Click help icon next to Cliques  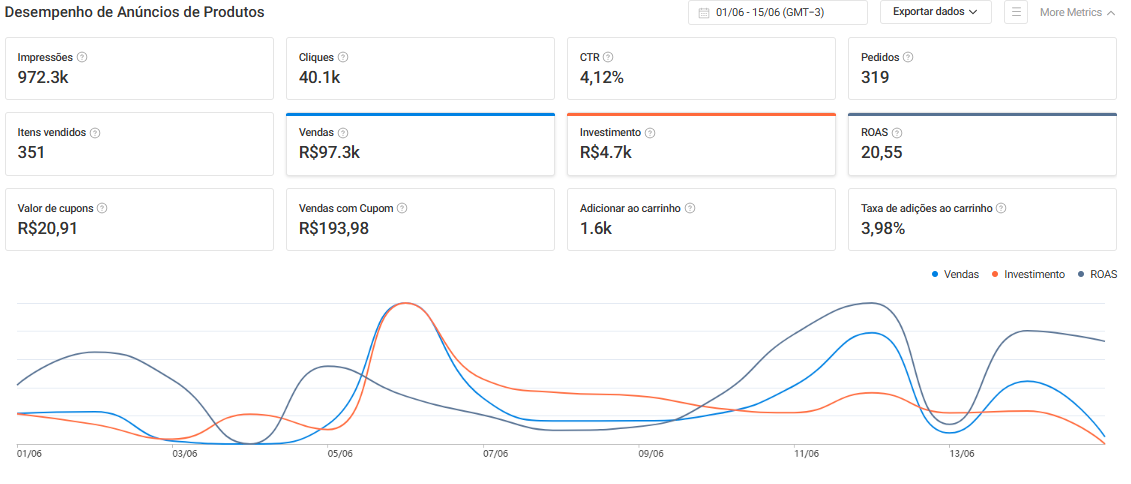[x=343, y=57]
